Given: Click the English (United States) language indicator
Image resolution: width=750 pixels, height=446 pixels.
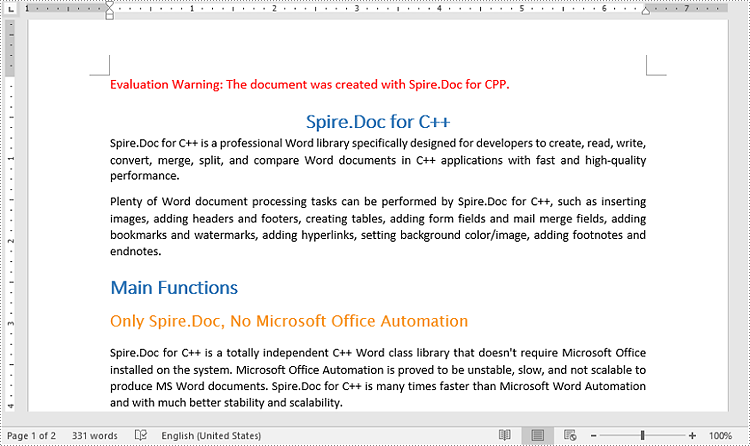Looking at the screenshot, I should point(211,435).
